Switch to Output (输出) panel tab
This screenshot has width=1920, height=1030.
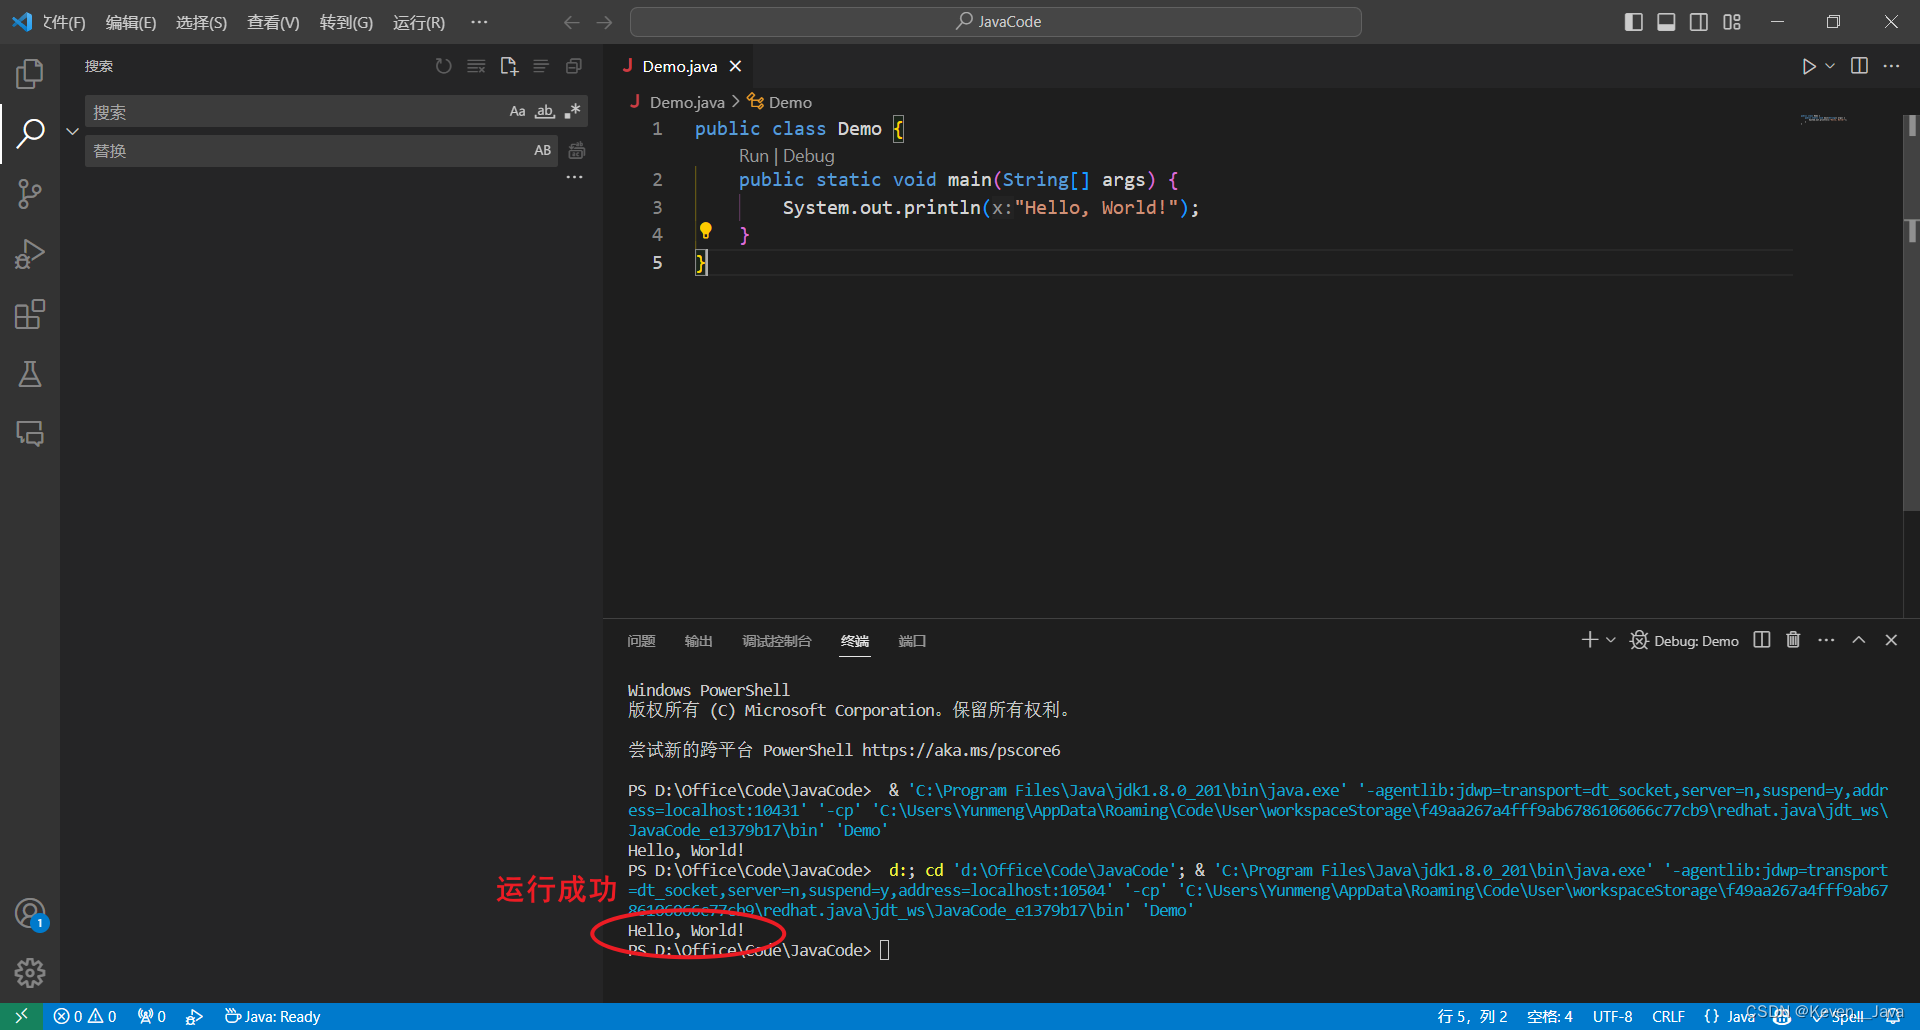698,641
